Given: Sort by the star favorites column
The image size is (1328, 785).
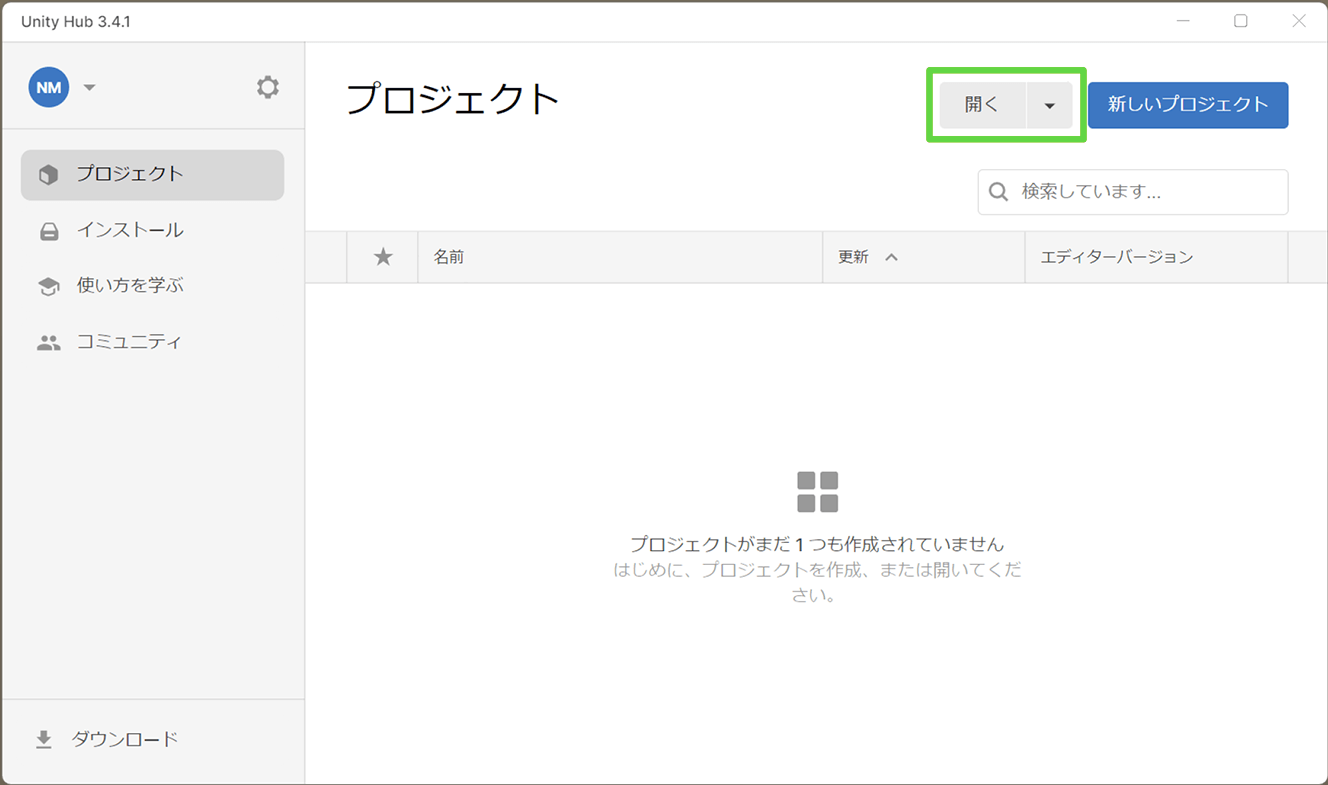Looking at the screenshot, I should (x=383, y=257).
